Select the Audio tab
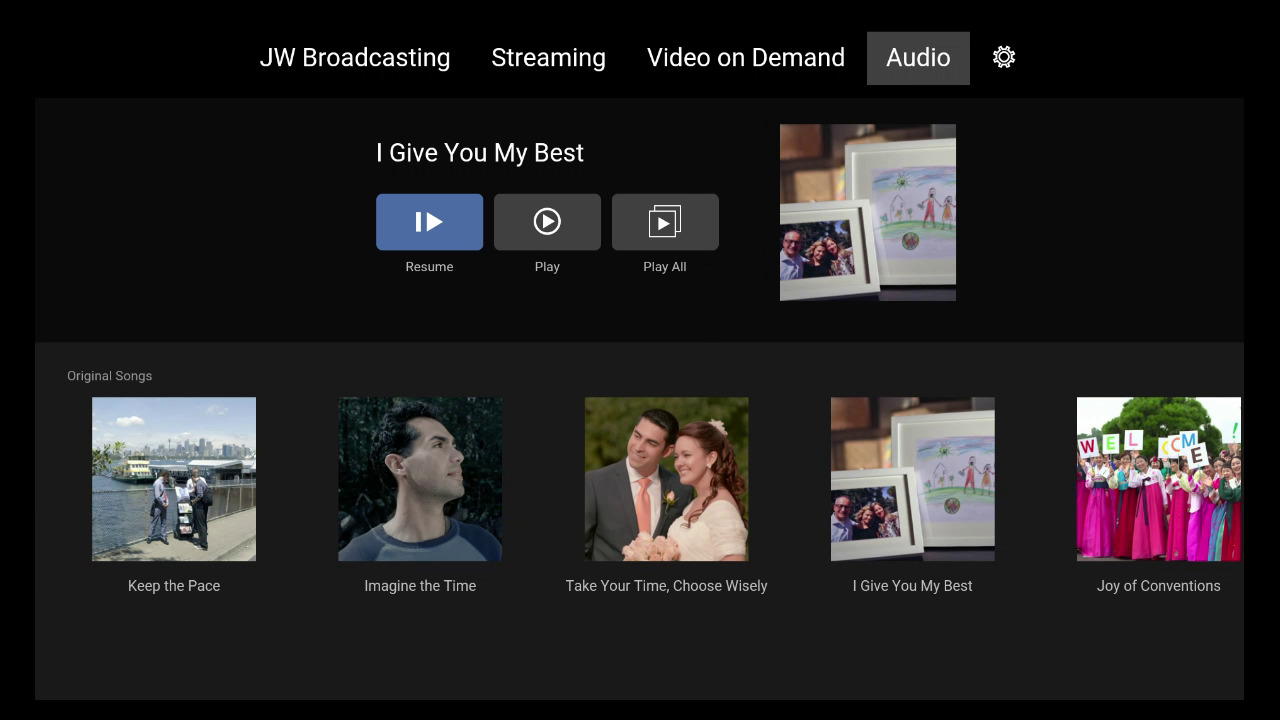Image resolution: width=1280 pixels, height=720 pixels. point(918,58)
